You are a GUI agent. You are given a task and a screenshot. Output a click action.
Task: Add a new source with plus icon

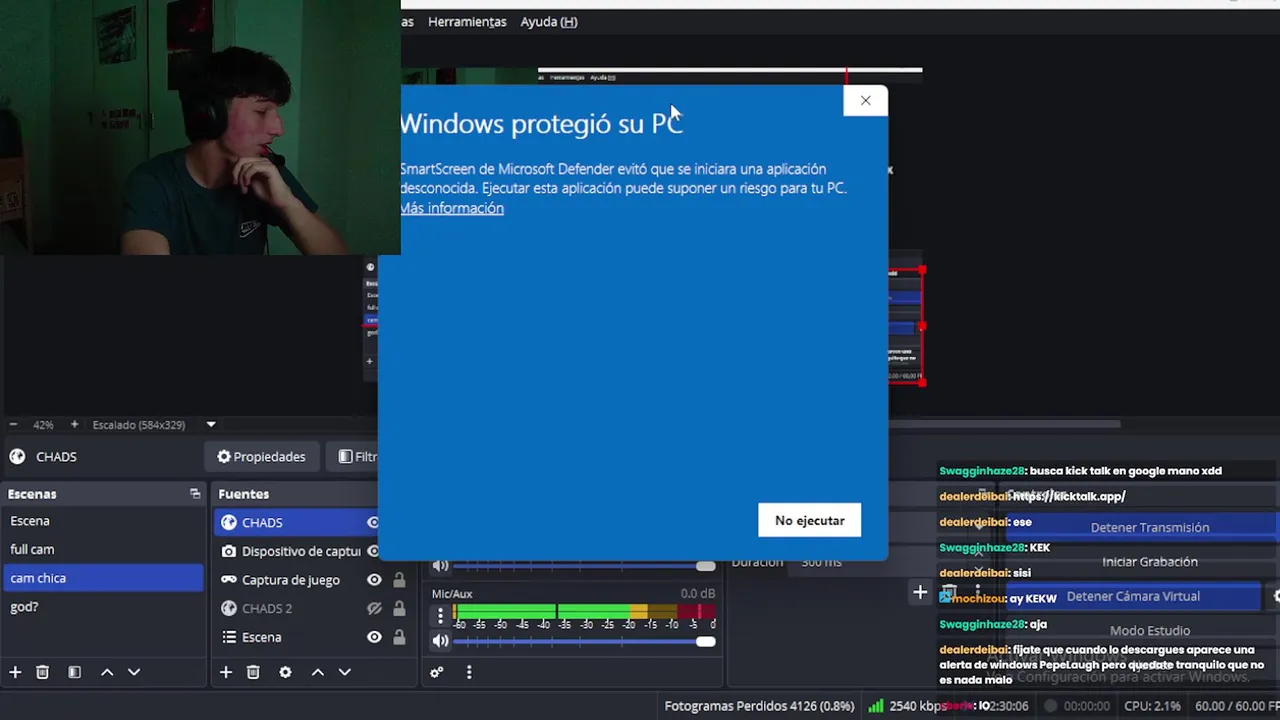tap(226, 672)
